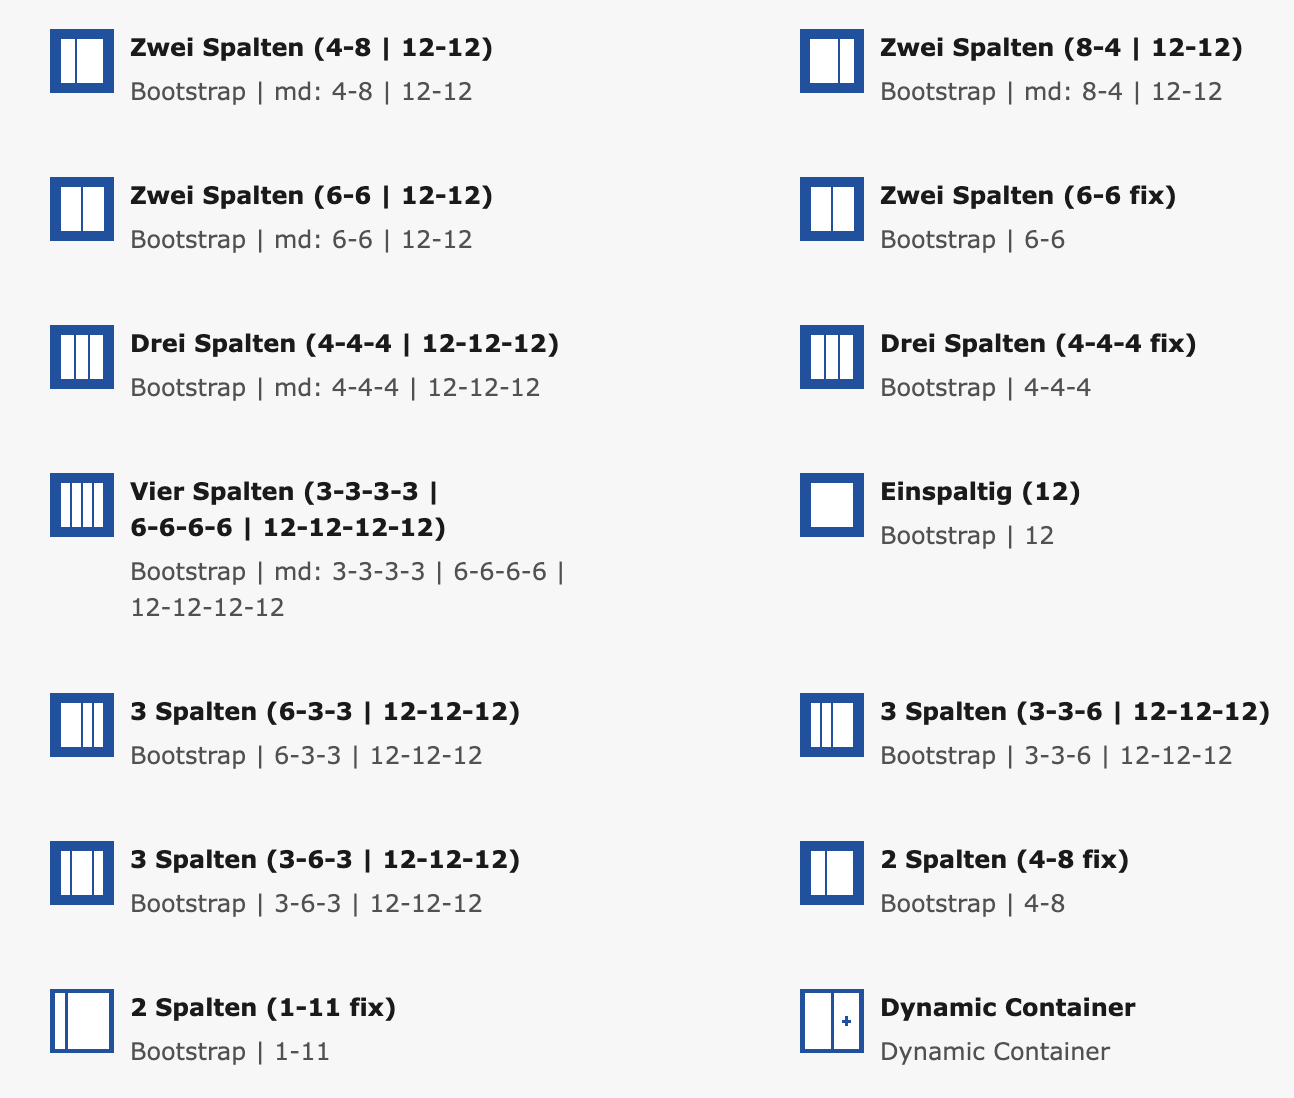The height and width of the screenshot is (1098, 1294).
Task: Click the Drei Spalten (4-4-4 | 12-12-12) icon
Action: pyautogui.click(x=82, y=357)
